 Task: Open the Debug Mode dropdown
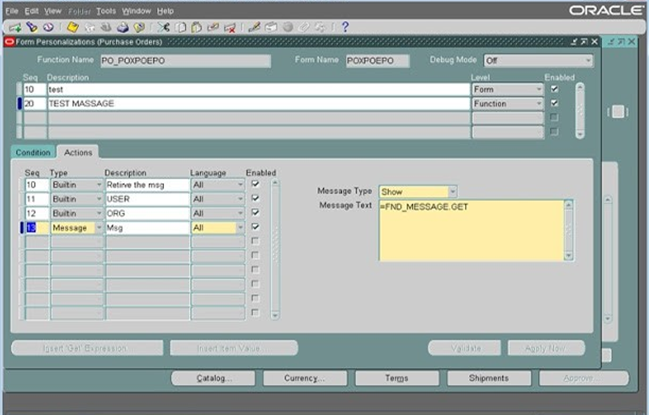coord(588,61)
